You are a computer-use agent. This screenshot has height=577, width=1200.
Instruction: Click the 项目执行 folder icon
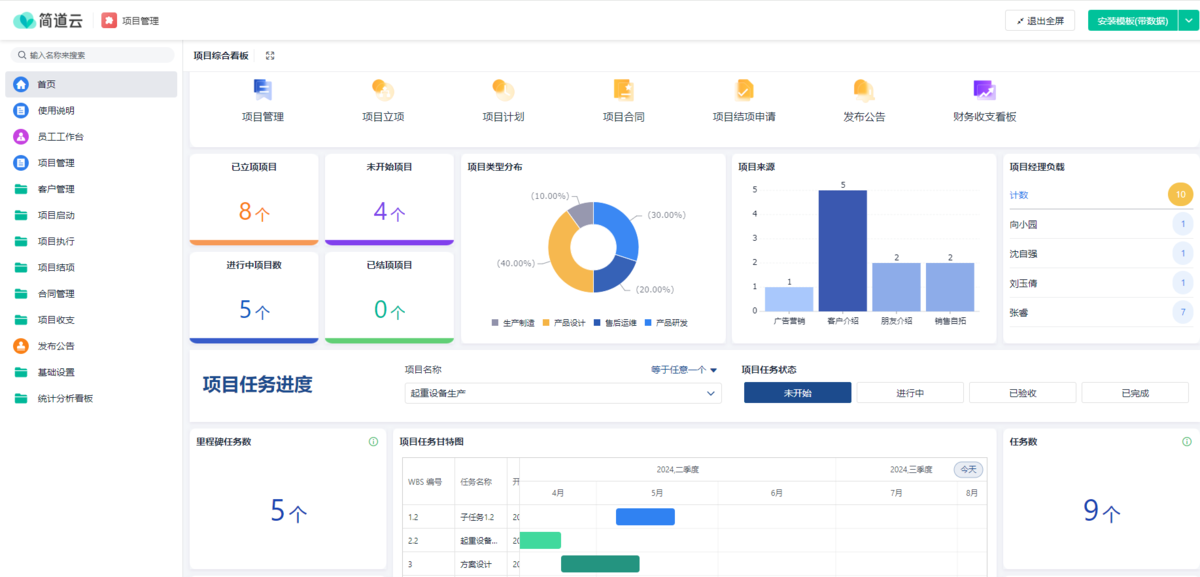pyautogui.click(x=21, y=241)
